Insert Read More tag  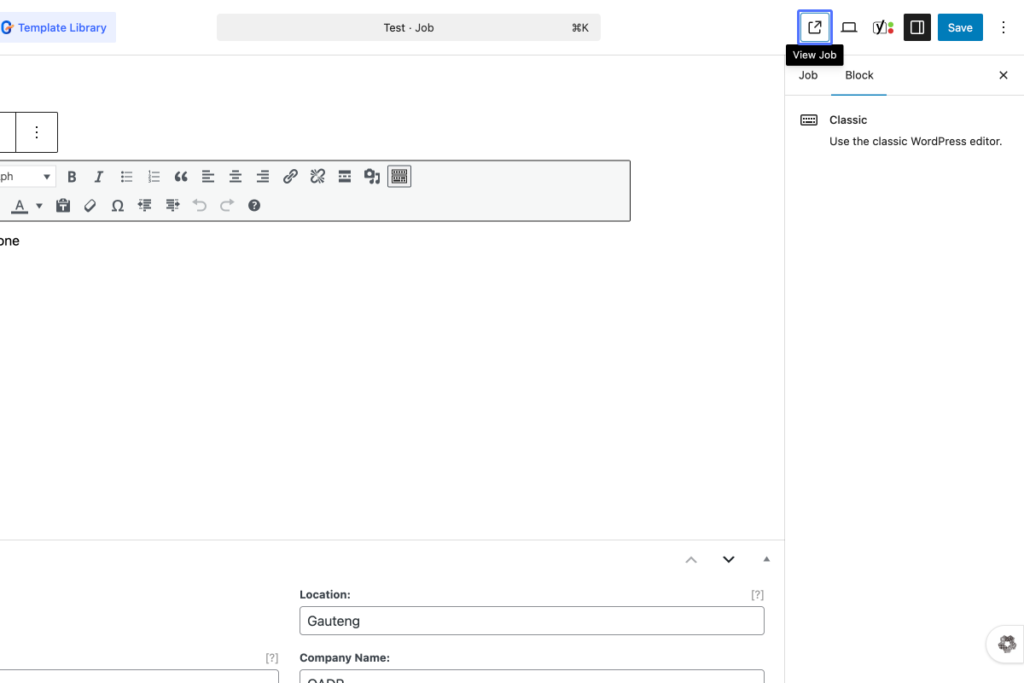(x=344, y=177)
